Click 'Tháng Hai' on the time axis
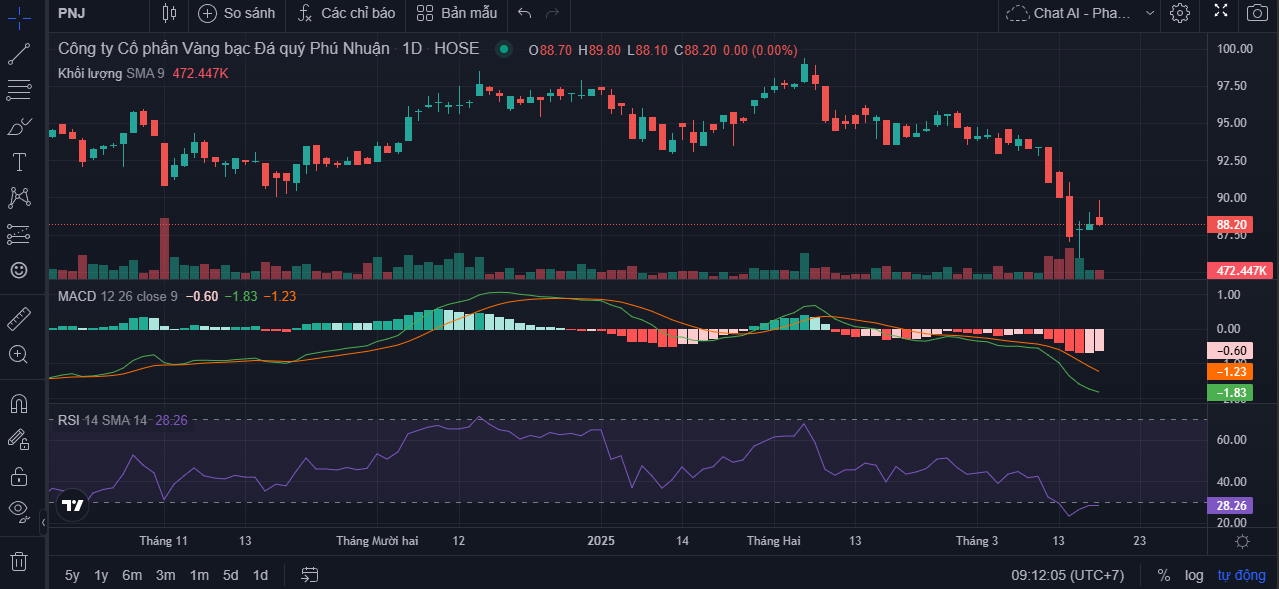 coord(774,541)
